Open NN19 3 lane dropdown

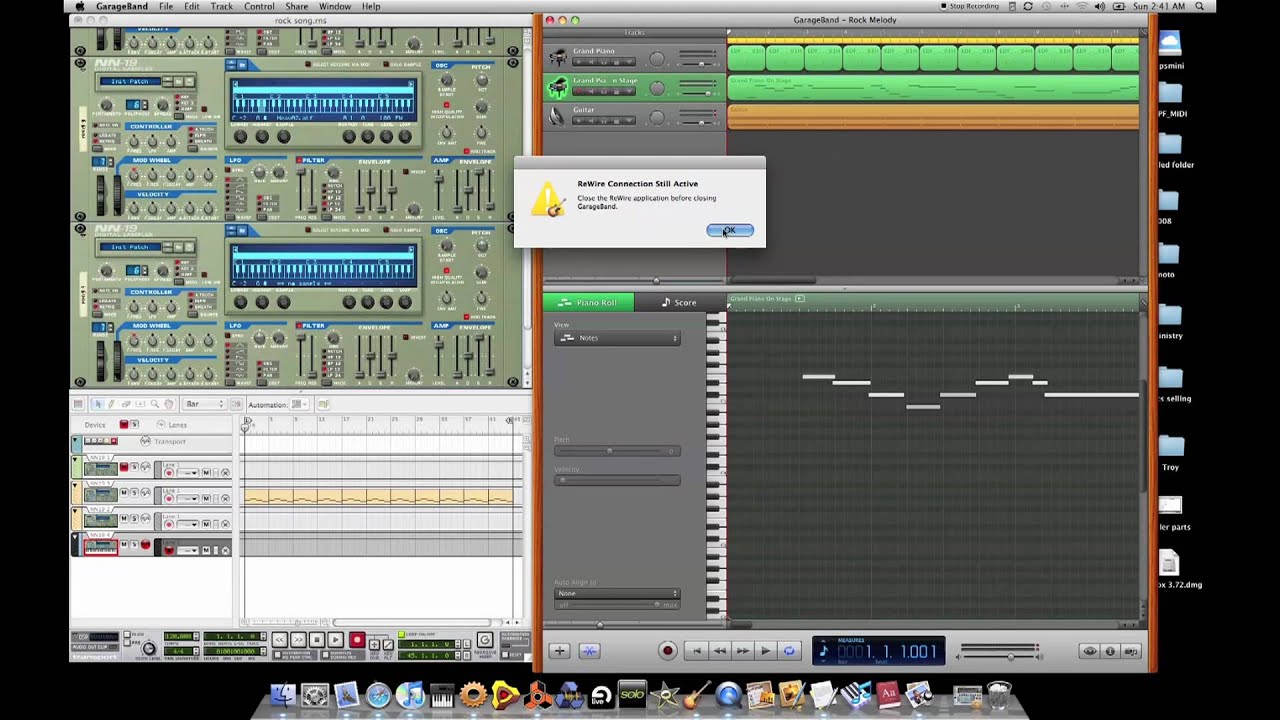click(188, 498)
